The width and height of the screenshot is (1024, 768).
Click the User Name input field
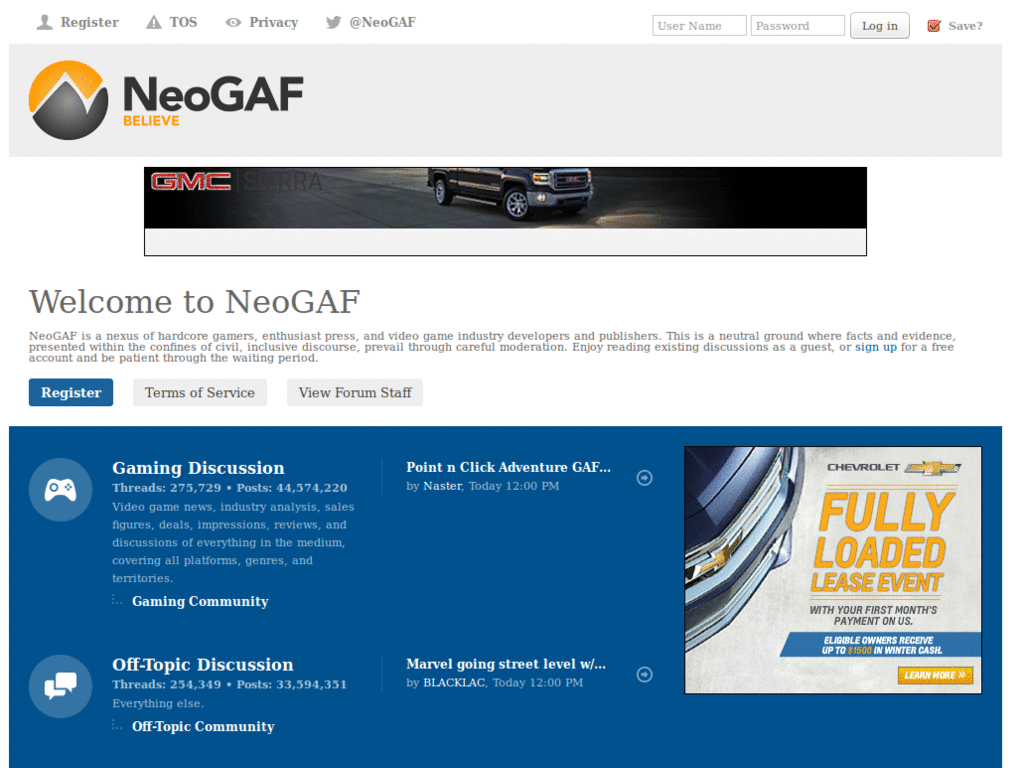tap(699, 26)
